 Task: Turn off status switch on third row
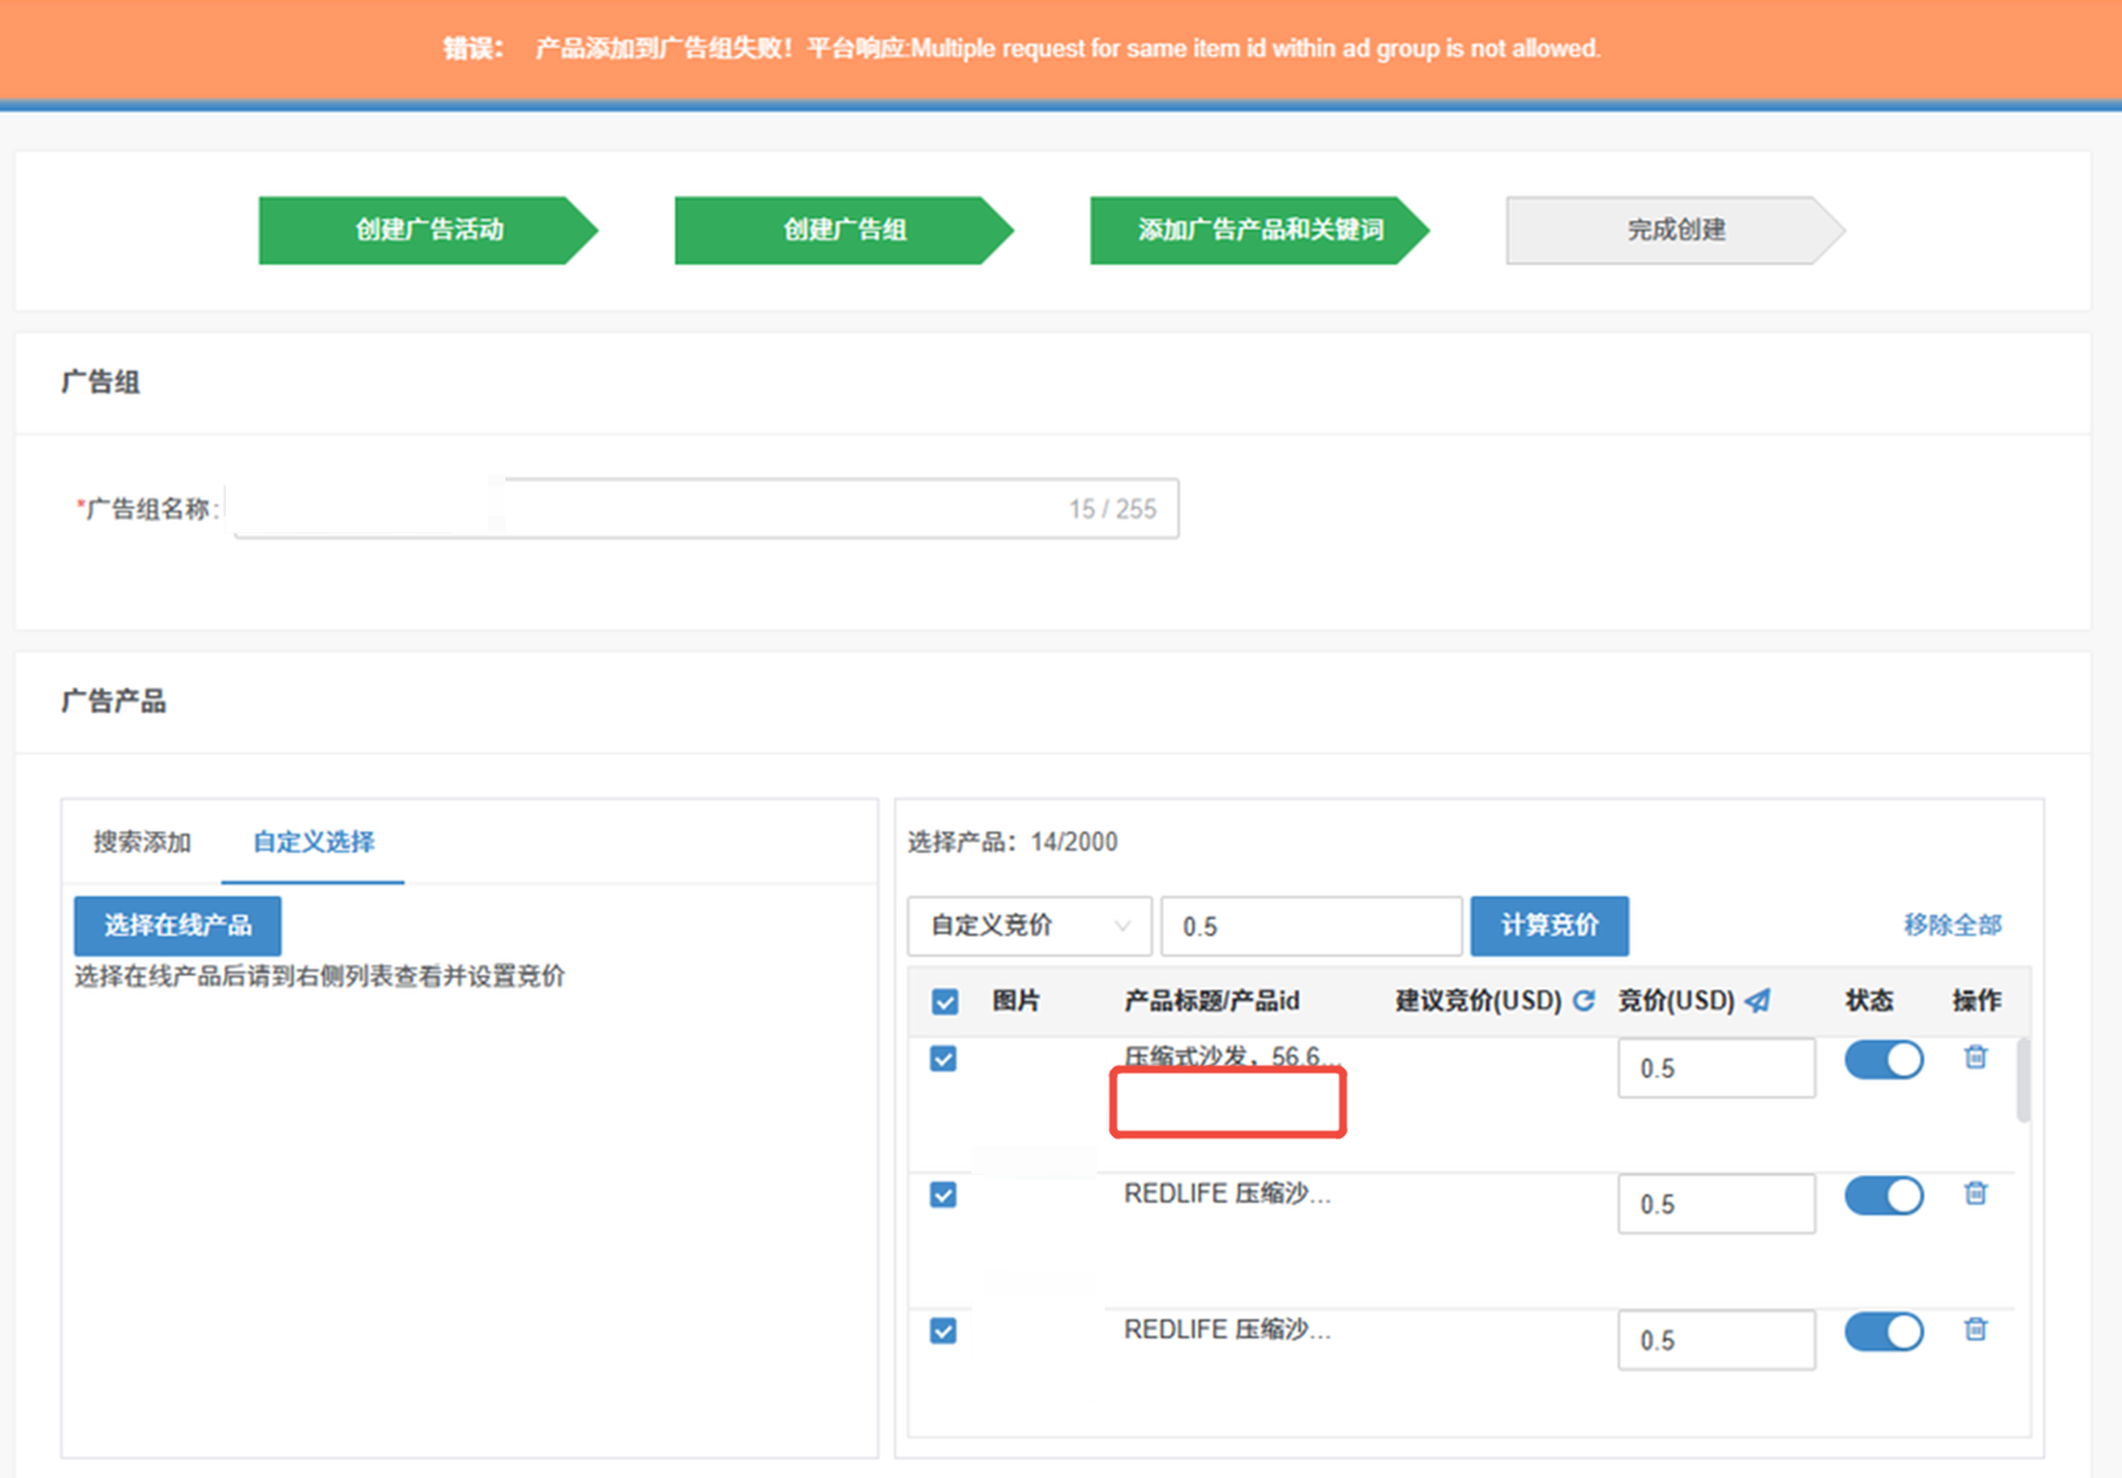[1883, 1332]
